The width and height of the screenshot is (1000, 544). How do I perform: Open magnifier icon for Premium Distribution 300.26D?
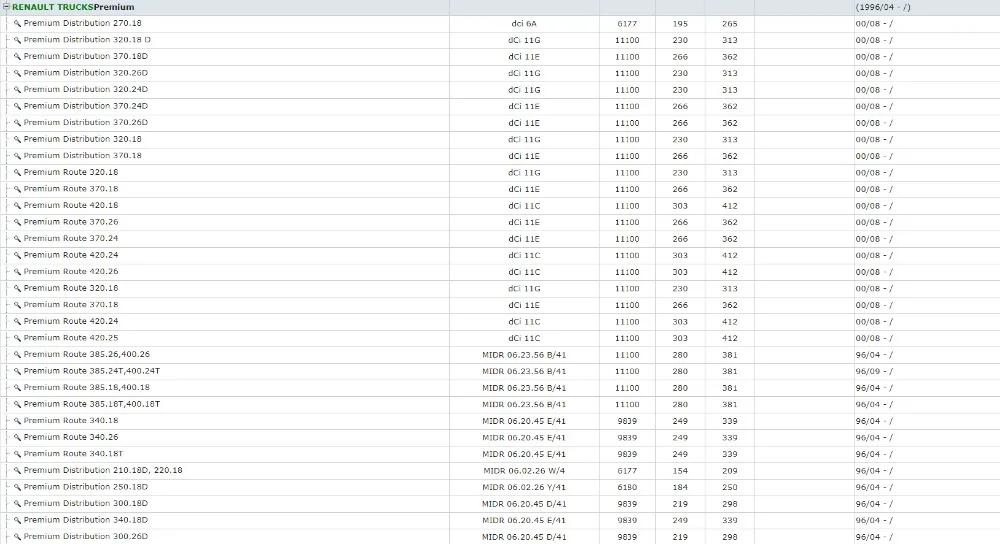pos(17,538)
